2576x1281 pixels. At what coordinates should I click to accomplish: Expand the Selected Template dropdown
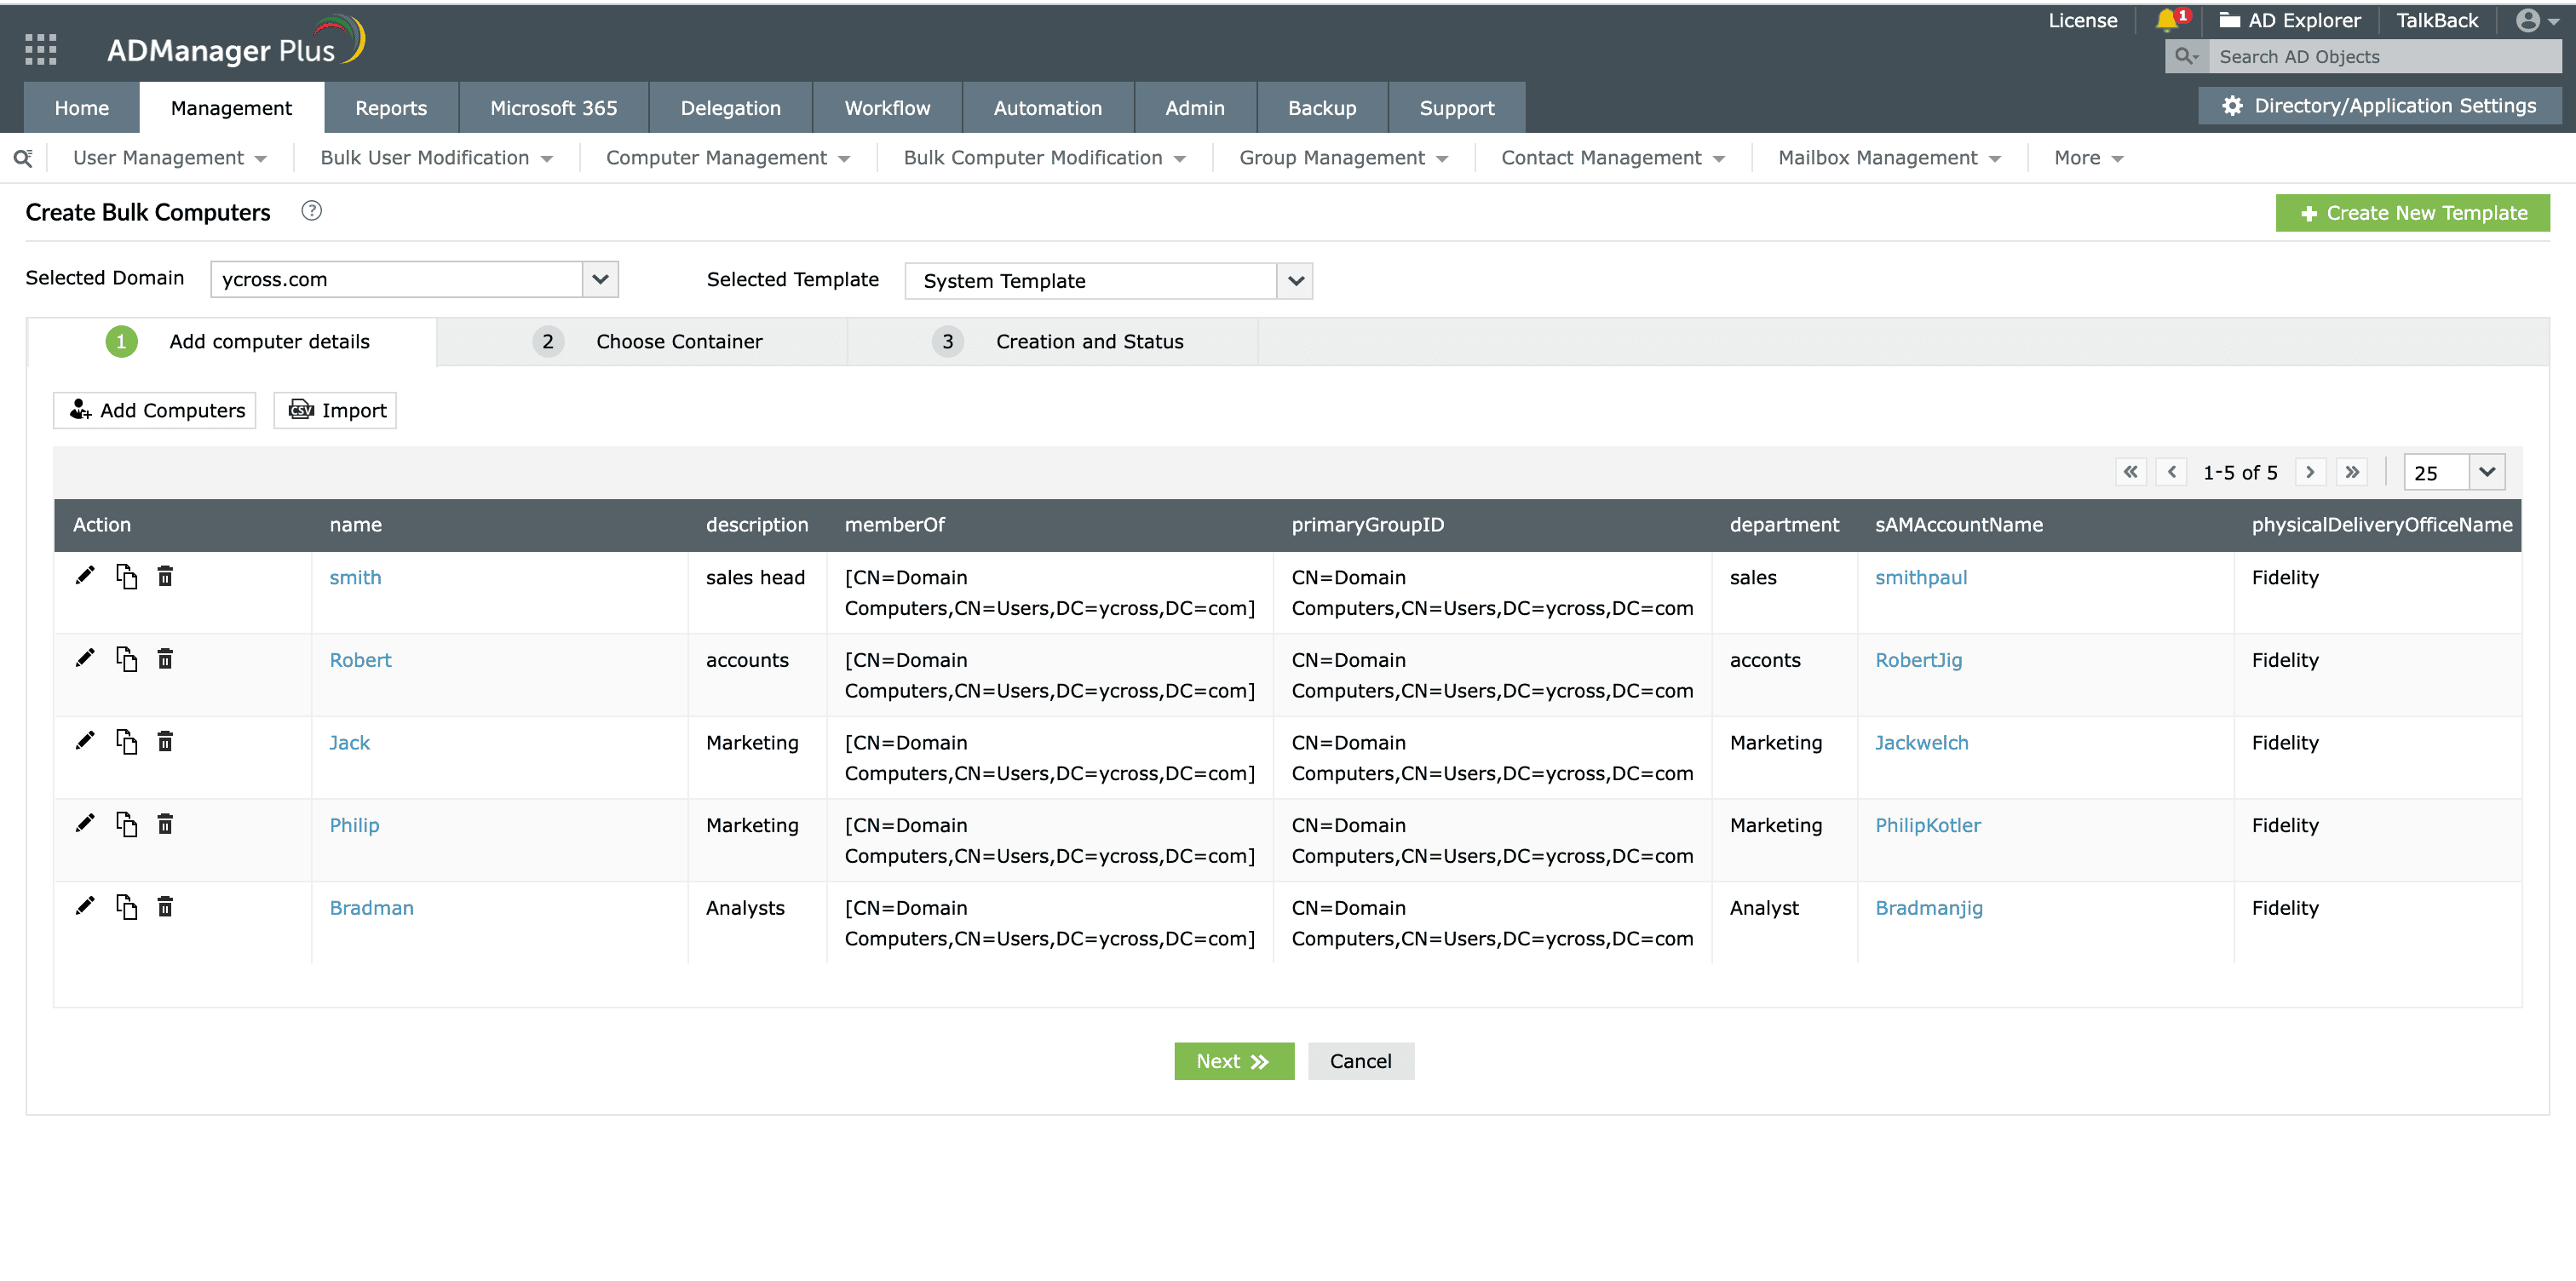tap(1295, 281)
